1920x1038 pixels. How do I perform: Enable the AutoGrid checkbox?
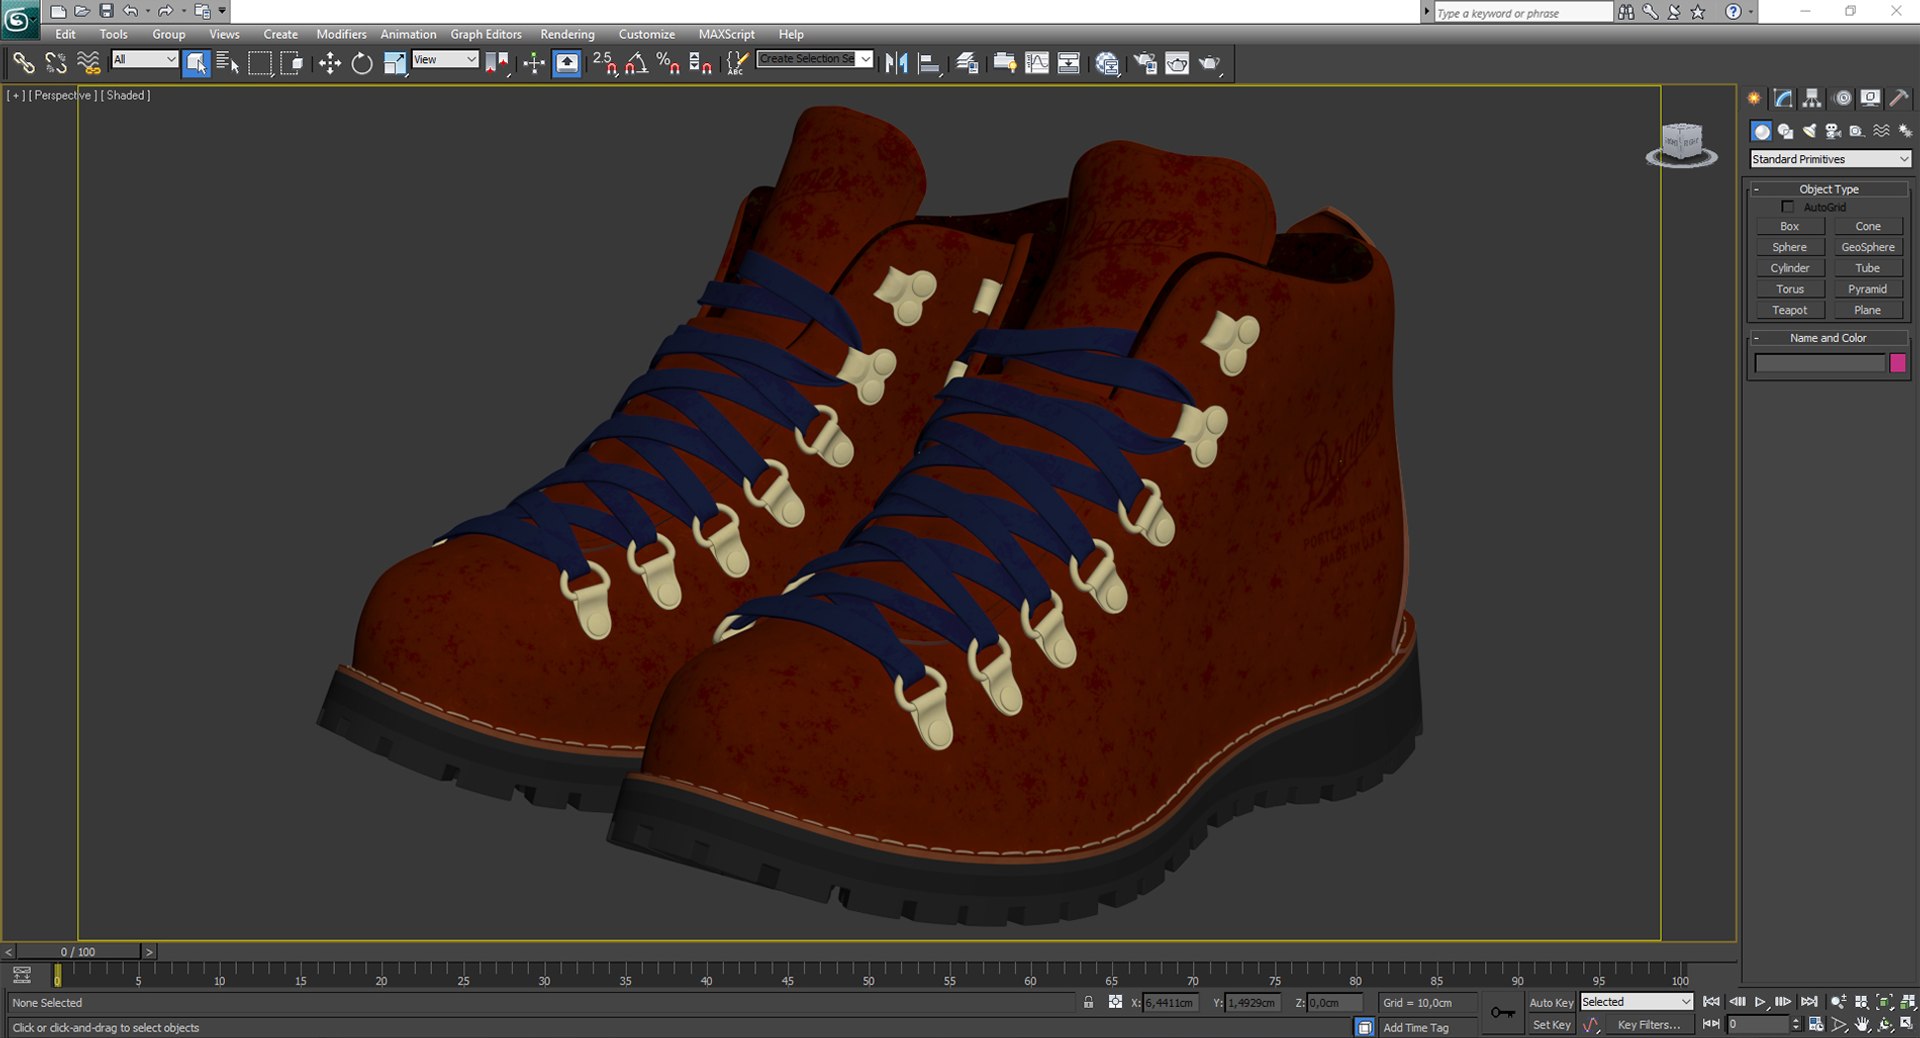click(1788, 207)
